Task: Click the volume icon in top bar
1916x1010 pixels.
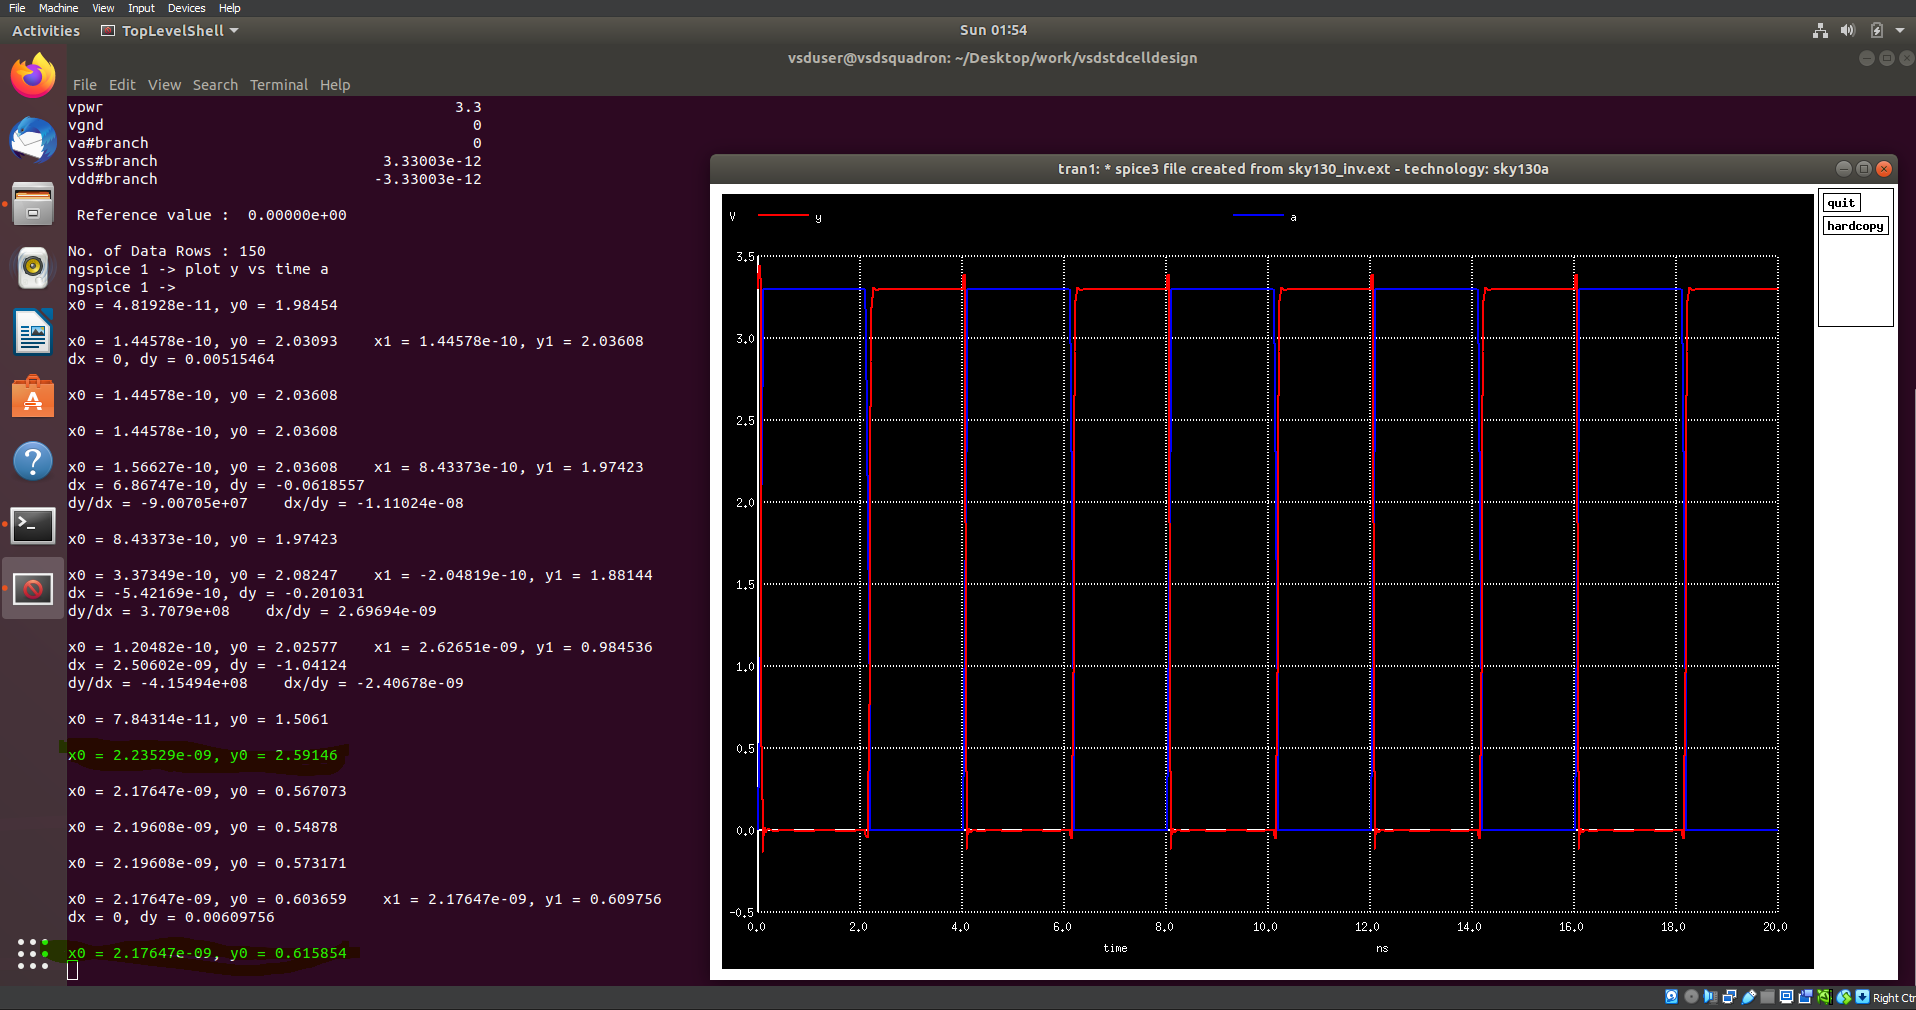Action: [1848, 31]
